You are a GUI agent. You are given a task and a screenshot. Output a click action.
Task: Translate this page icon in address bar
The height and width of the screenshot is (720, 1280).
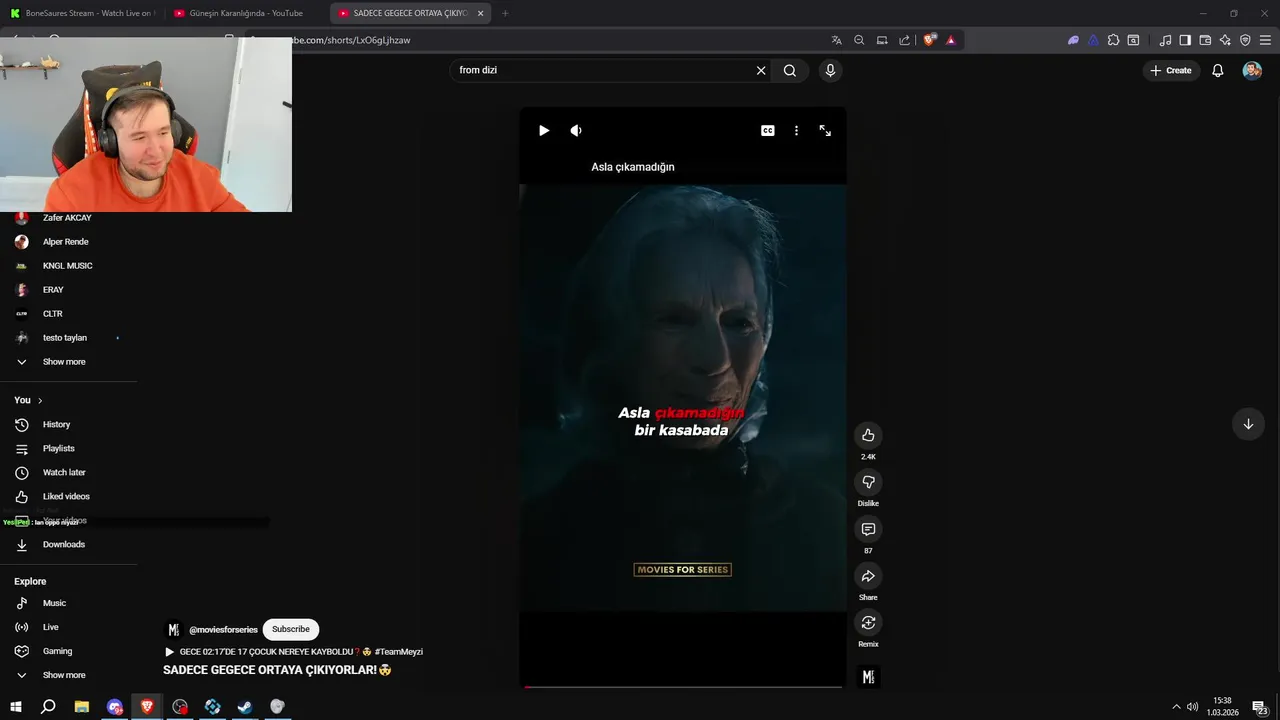836,40
